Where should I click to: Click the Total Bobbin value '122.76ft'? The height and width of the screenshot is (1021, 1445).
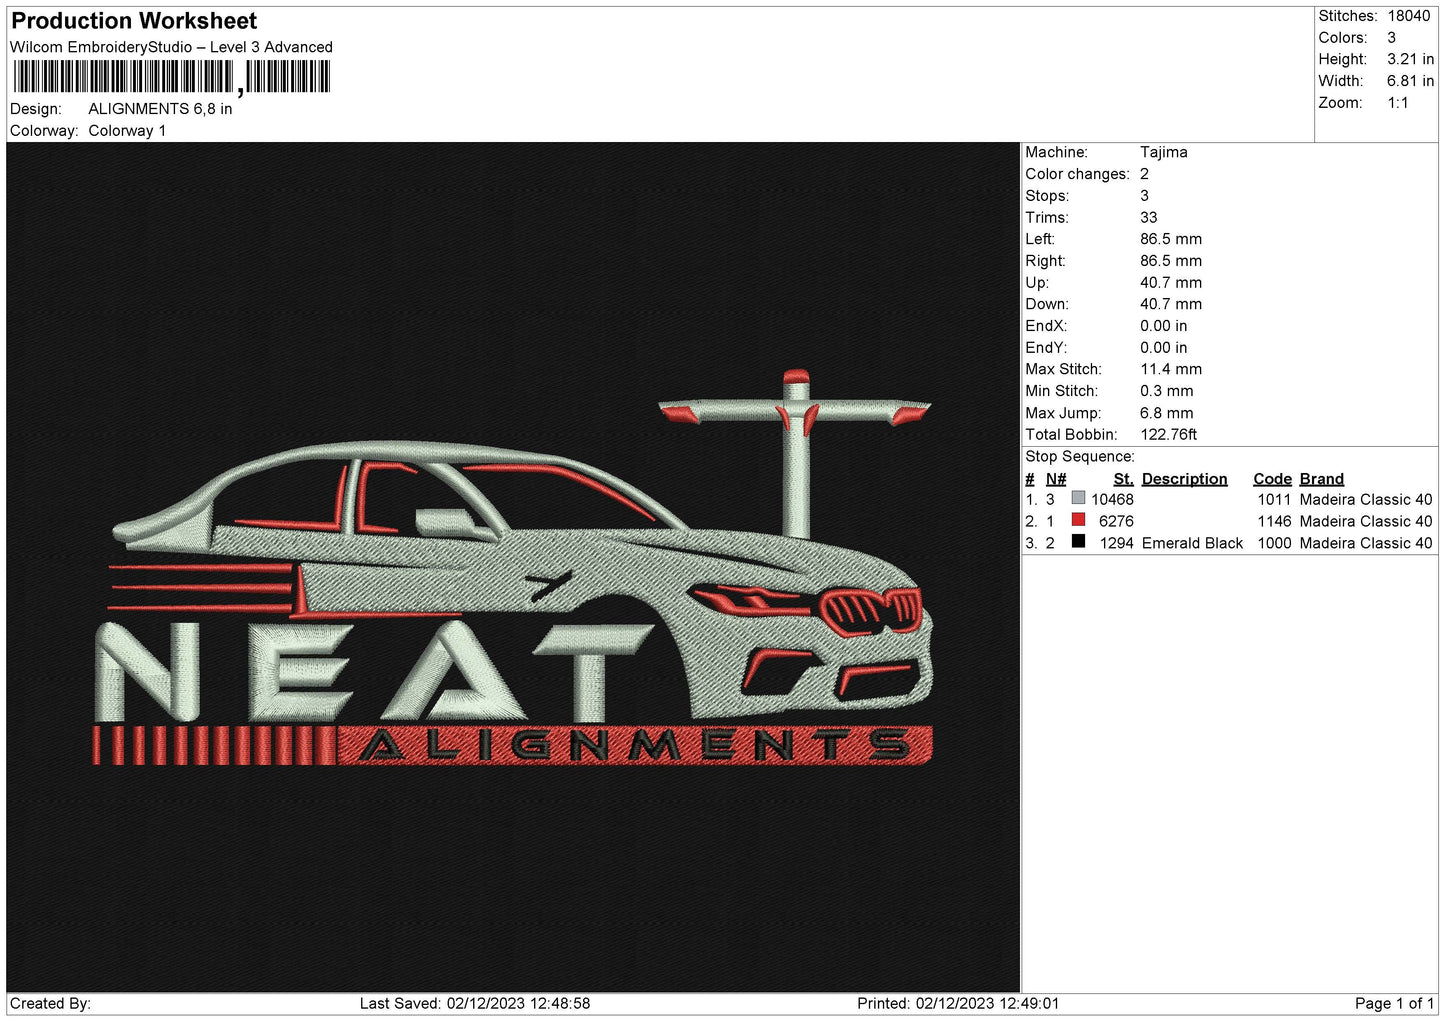click(x=1169, y=435)
